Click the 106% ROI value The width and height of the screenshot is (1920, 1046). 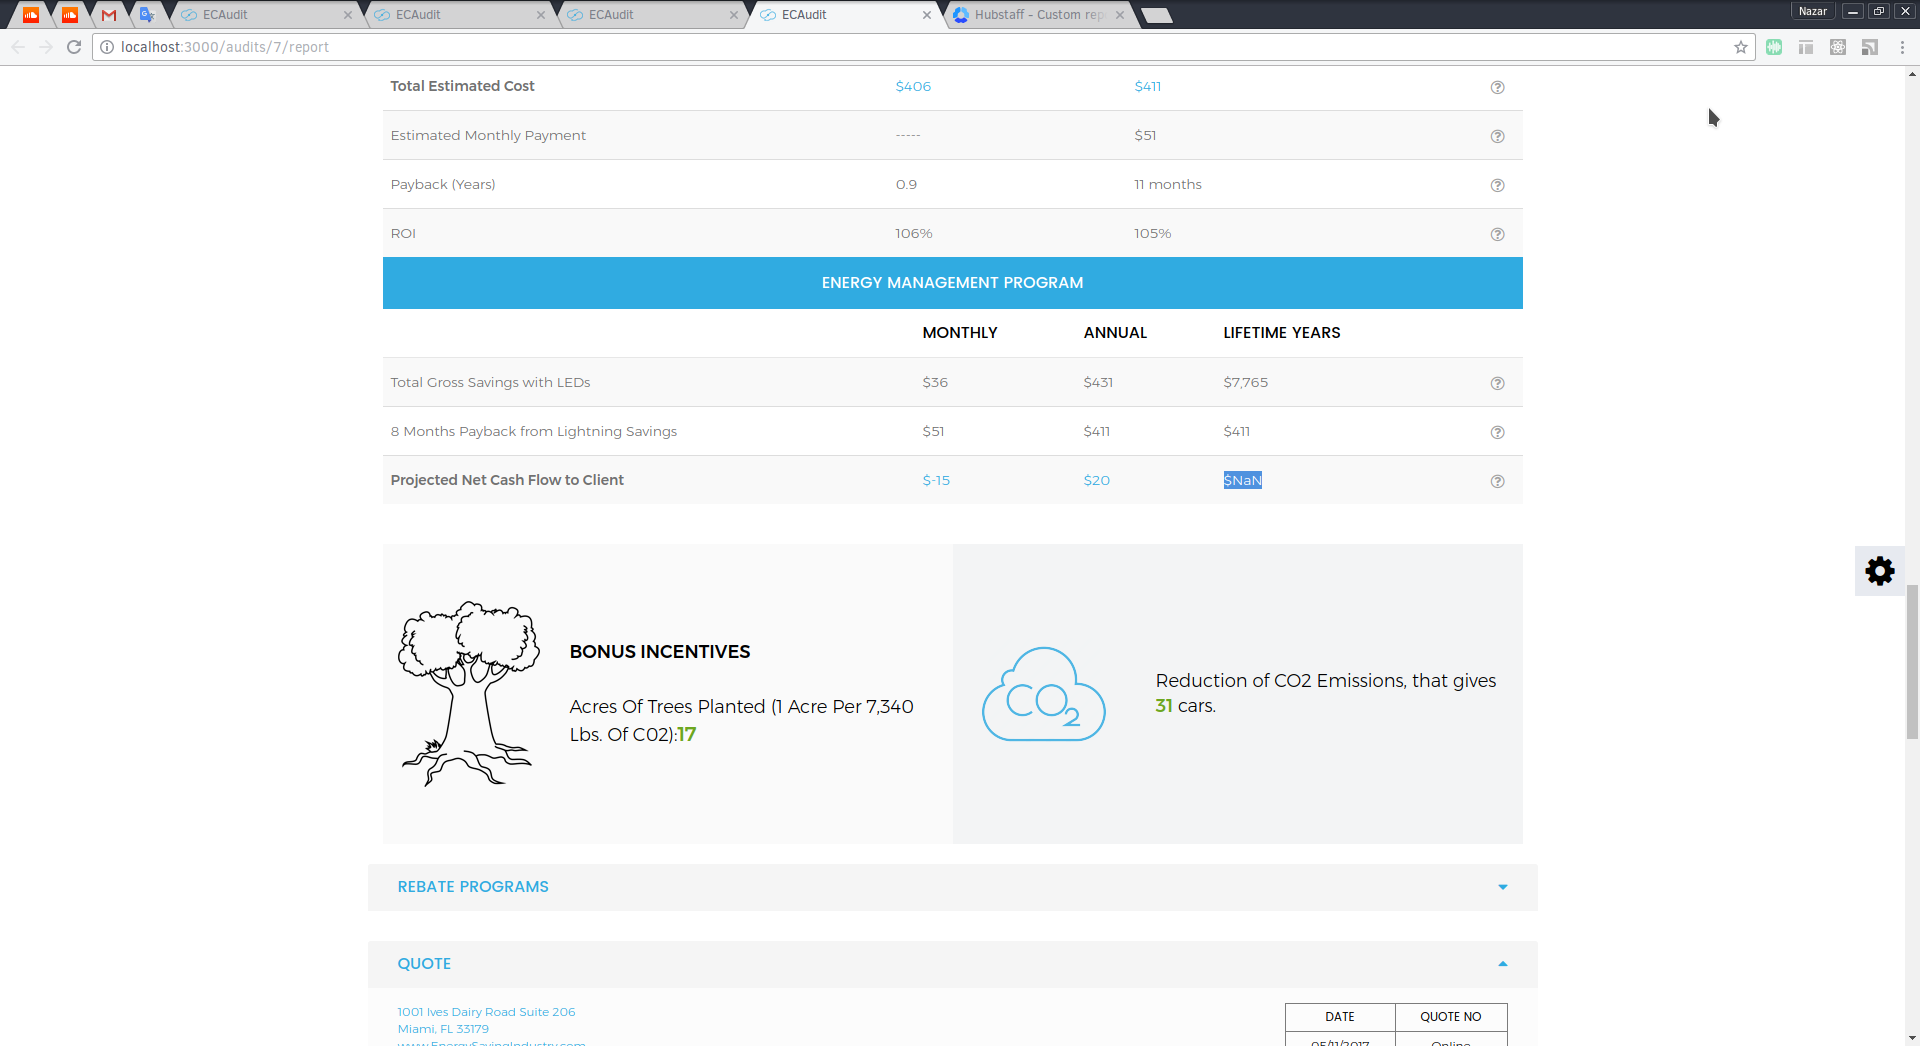(914, 233)
